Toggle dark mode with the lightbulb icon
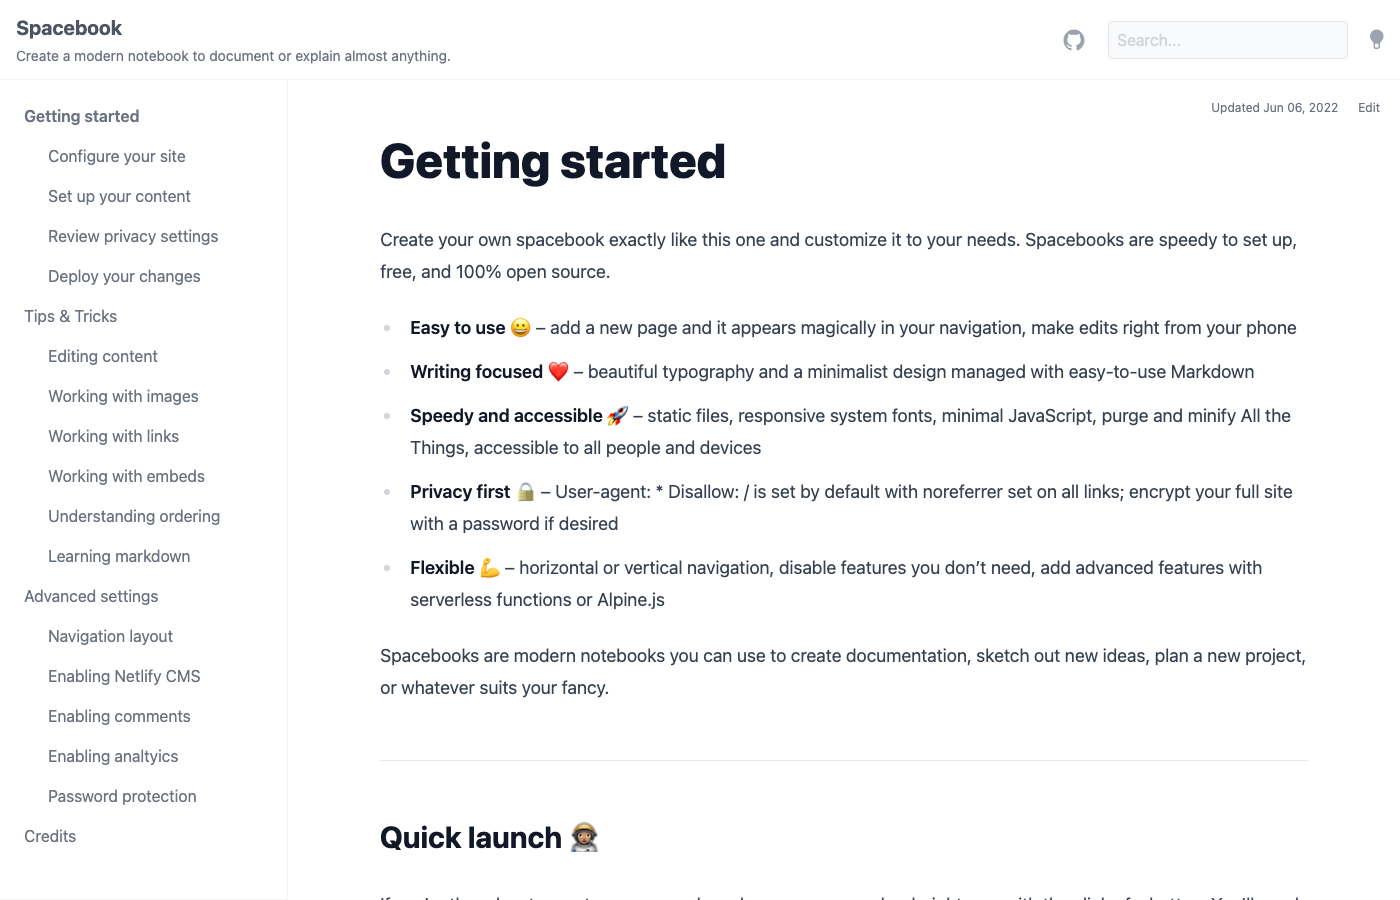 click(x=1376, y=40)
